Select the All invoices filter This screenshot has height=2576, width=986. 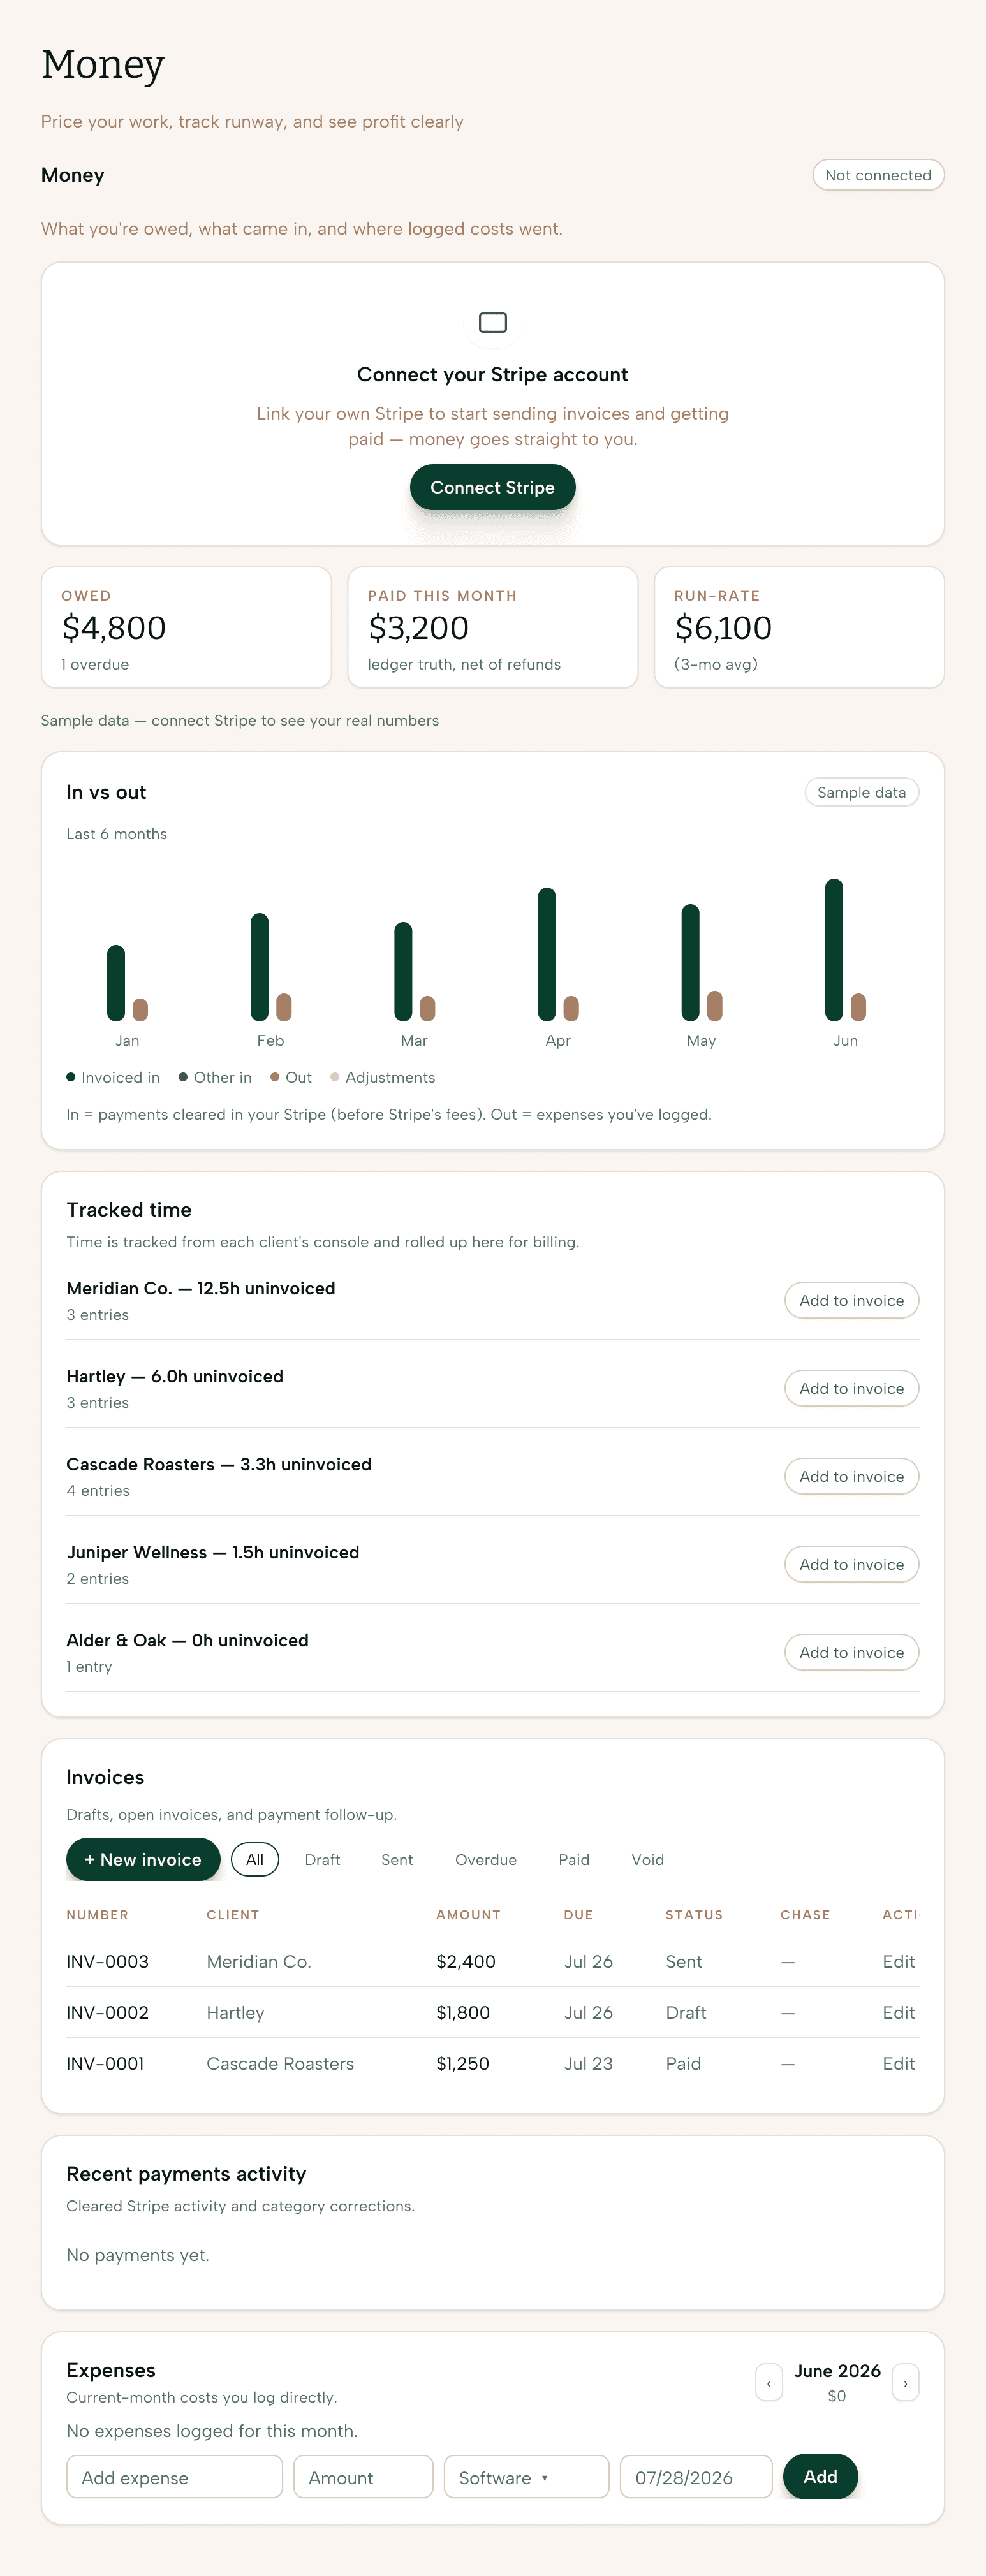click(x=255, y=1859)
